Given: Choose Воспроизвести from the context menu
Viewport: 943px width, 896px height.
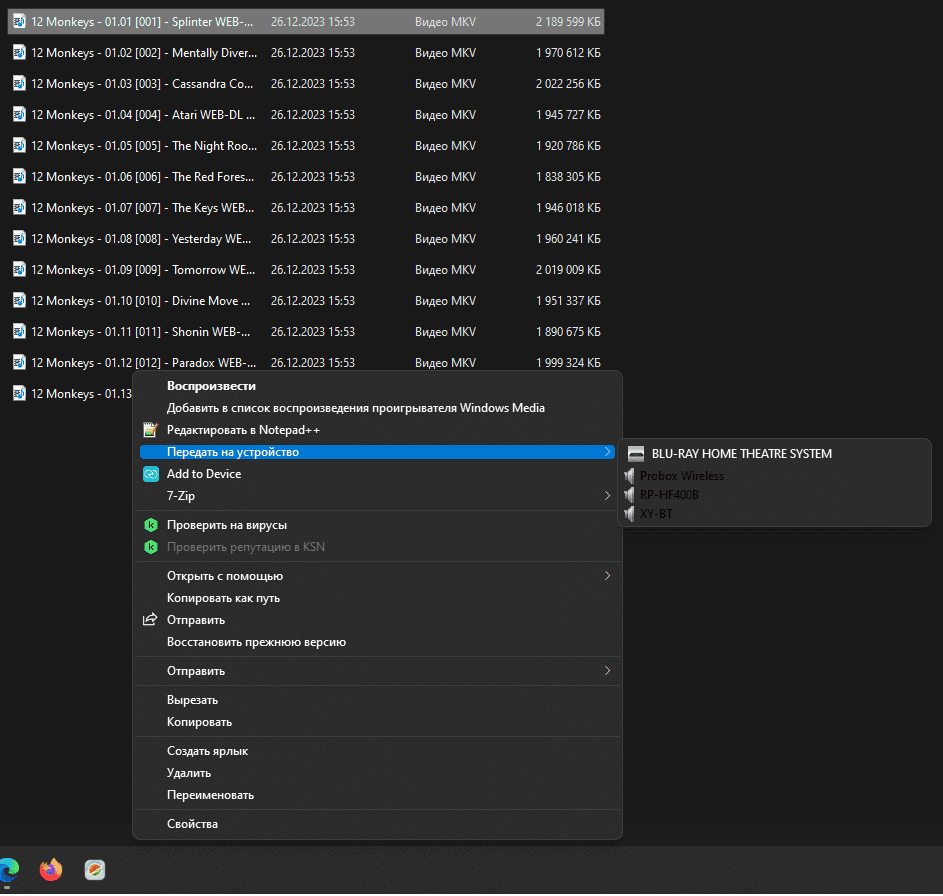Looking at the screenshot, I should (x=211, y=386).
